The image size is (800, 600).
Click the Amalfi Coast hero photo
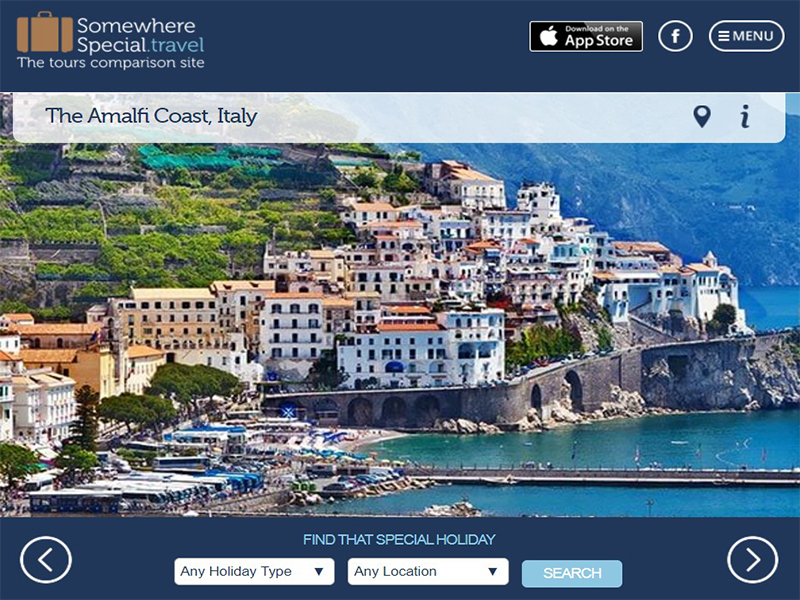(400, 330)
